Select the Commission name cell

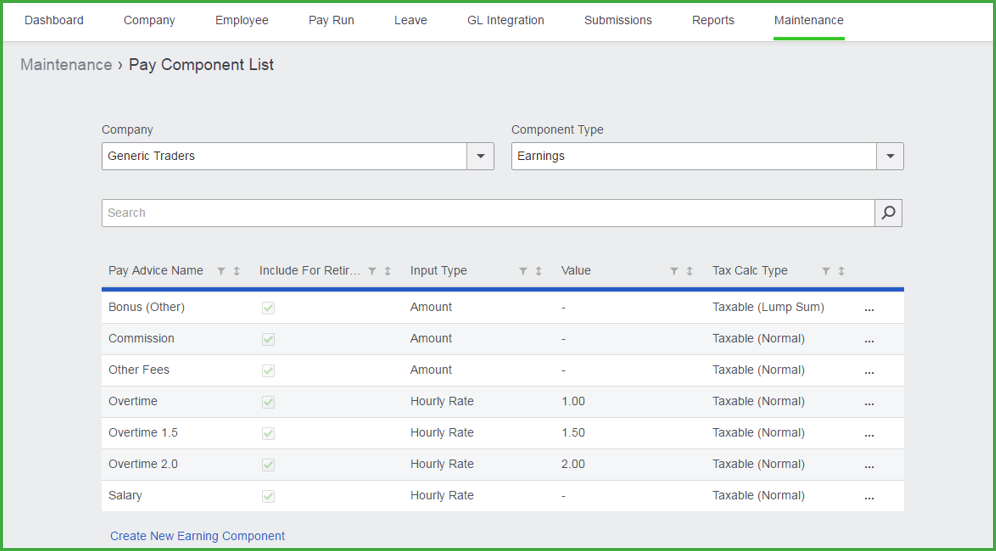[x=141, y=338]
